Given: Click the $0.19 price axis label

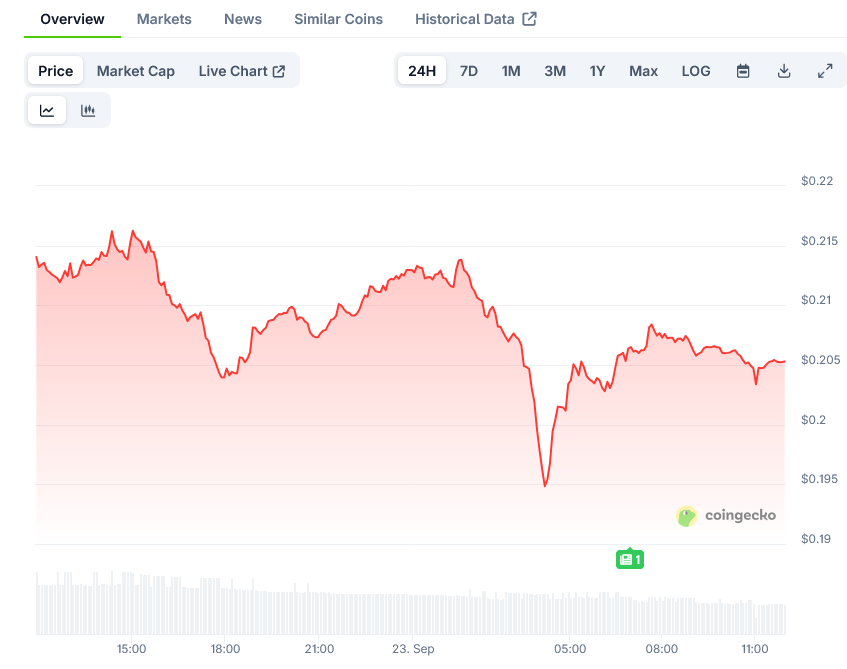Looking at the screenshot, I should coord(816,538).
